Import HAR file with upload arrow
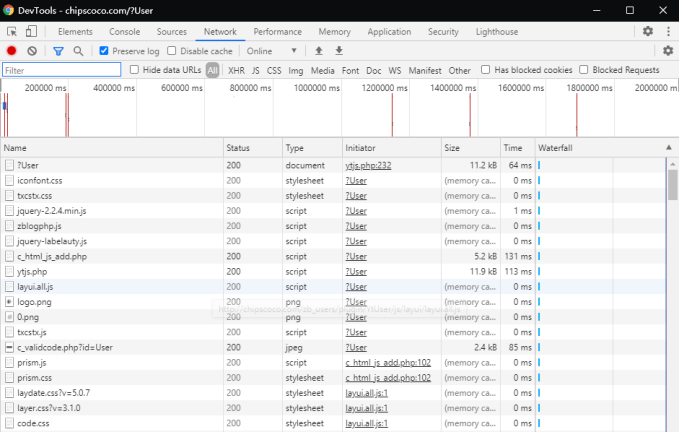Image resolution: width=680 pixels, height=432 pixels. [x=319, y=51]
